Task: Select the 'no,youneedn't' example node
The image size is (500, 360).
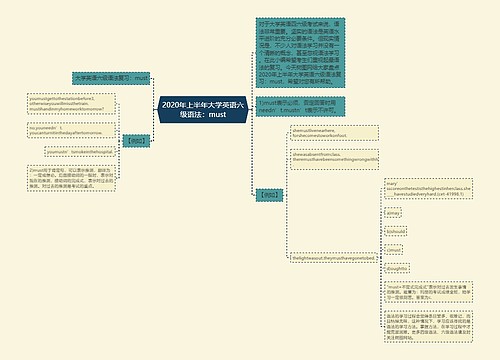Action: click(x=71, y=130)
